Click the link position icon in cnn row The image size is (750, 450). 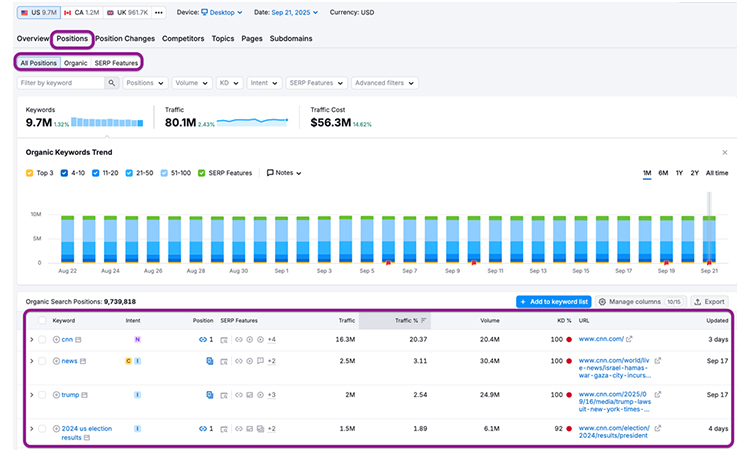pos(203,340)
